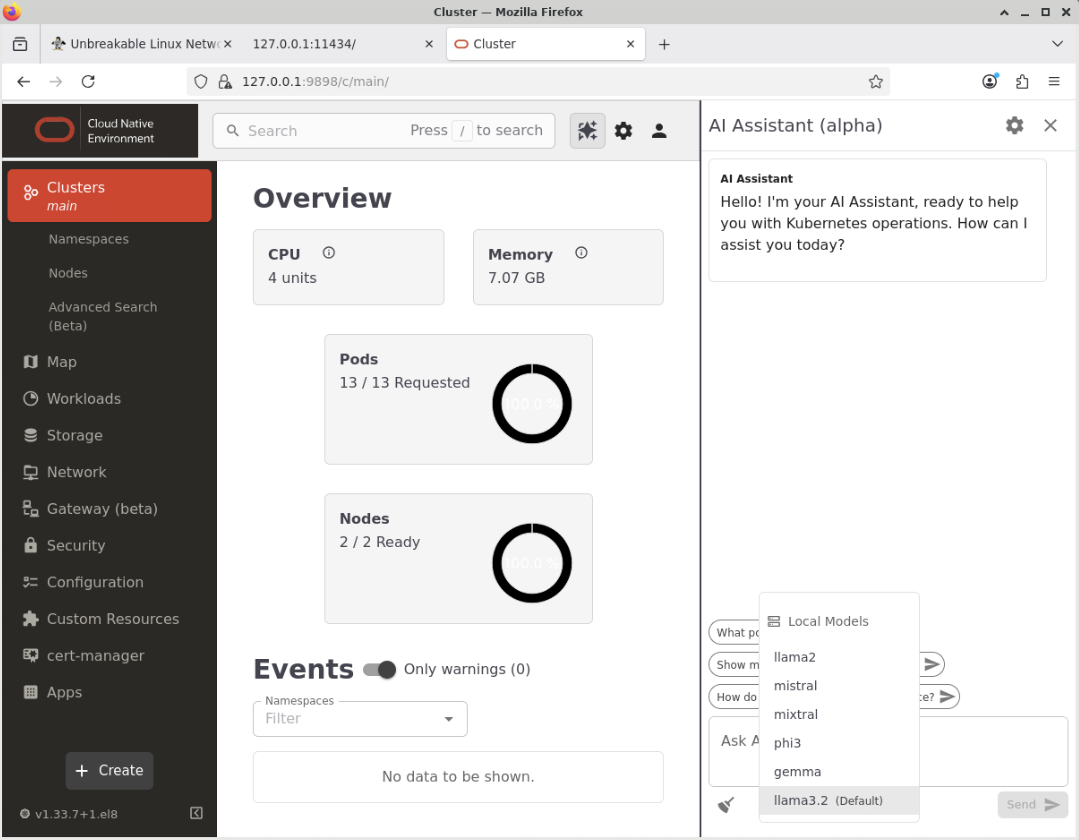1079x840 pixels.
Task: Switch to the Unbreakable Linux Network tab
Action: [x=140, y=44]
